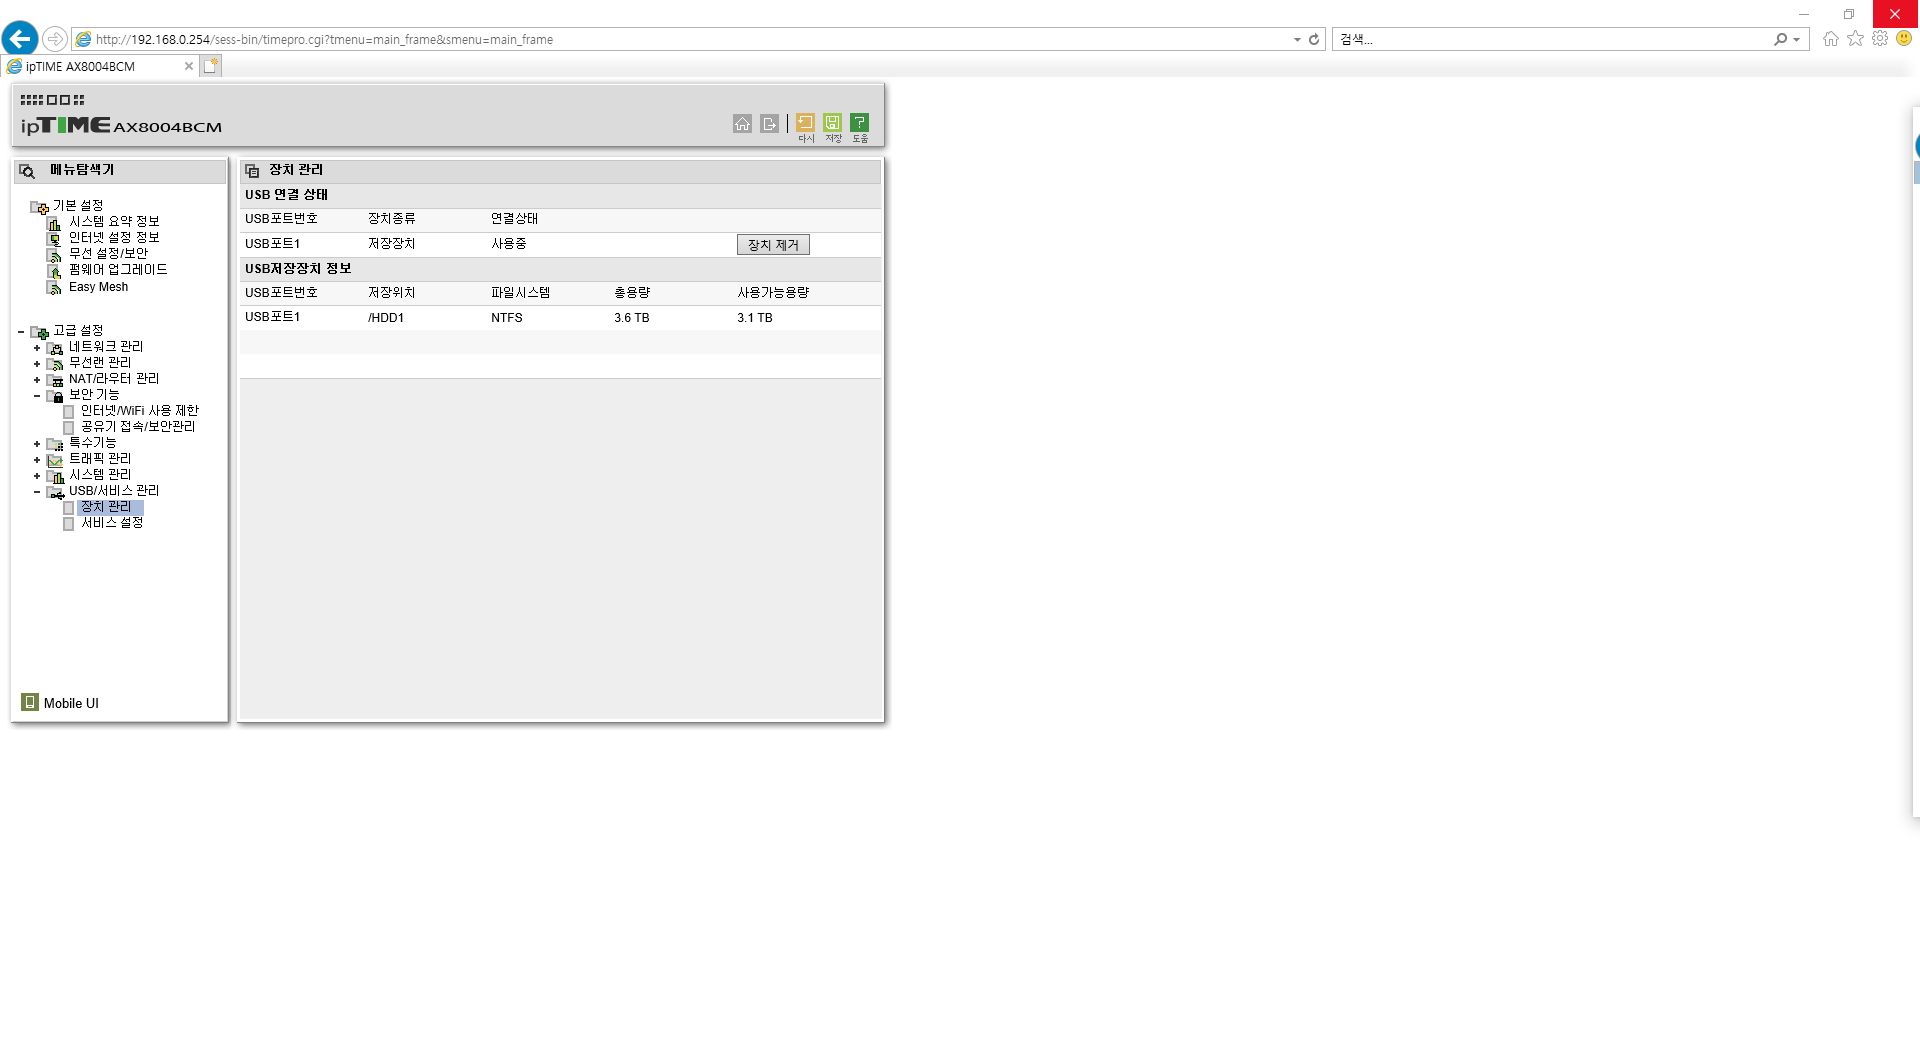Open 시스템 요약 정보 menu item
Screen dimensions: 1920x1040
point(114,222)
